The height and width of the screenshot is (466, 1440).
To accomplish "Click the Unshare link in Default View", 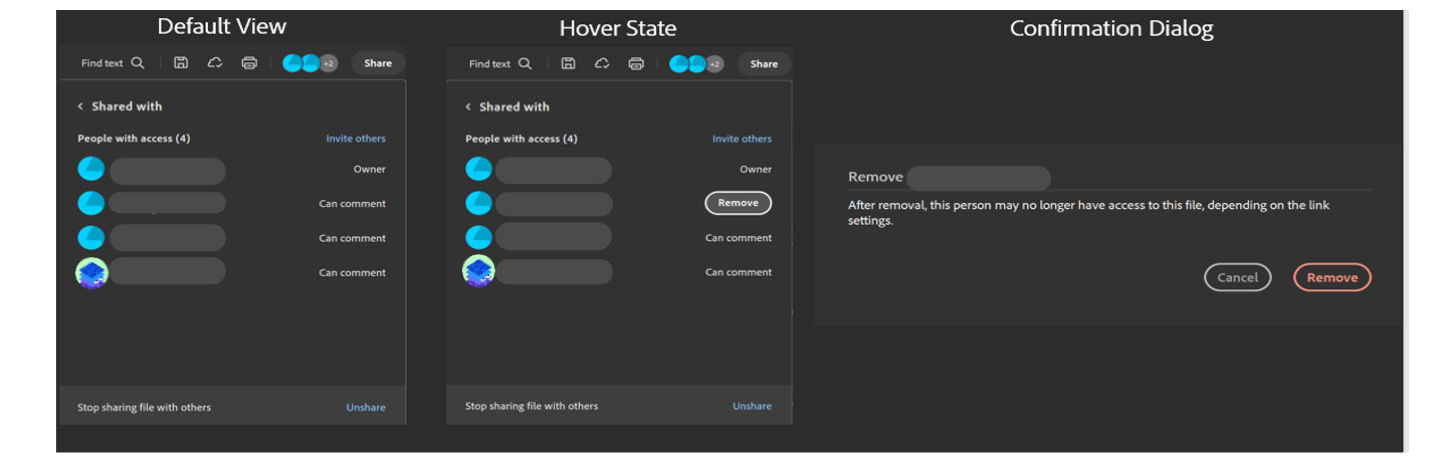I will click(x=366, y=407).
